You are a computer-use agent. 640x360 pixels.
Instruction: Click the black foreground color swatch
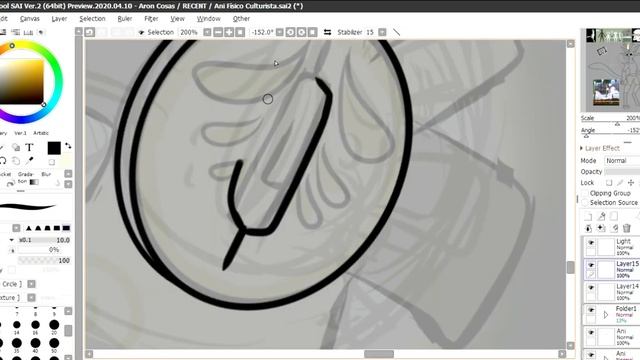[54, 148]
